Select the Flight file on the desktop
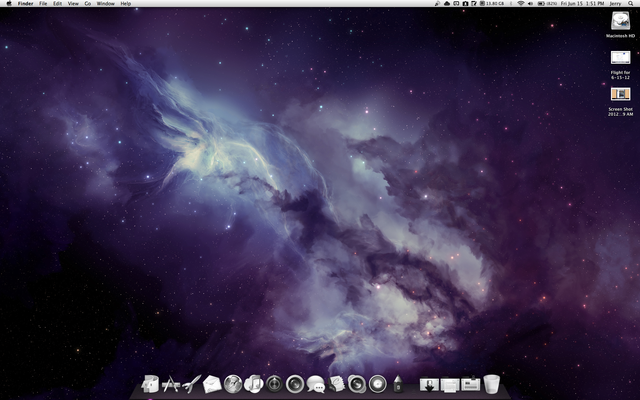 (x=620, y=58)
